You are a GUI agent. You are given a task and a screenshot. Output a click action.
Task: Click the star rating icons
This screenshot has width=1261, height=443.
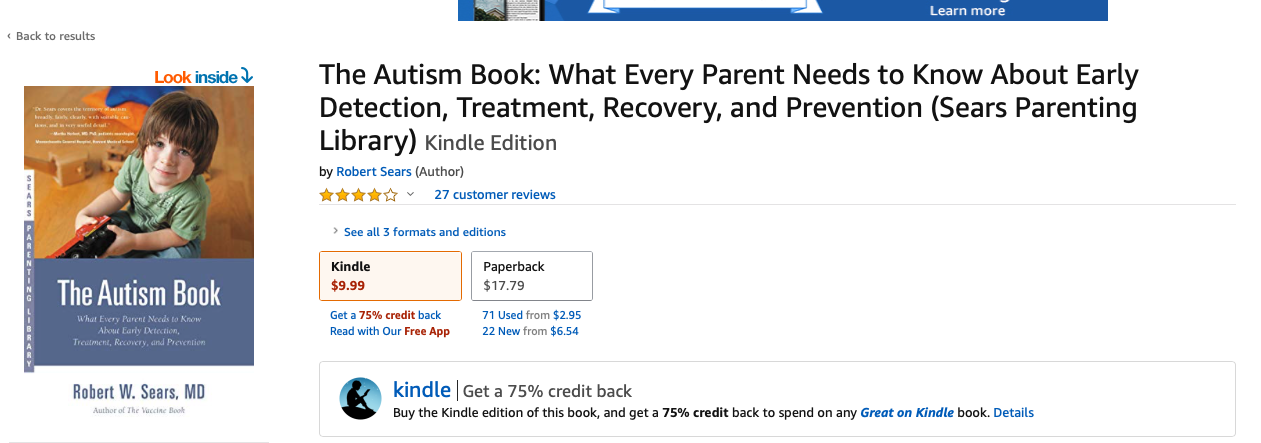(x=358, y=195)
